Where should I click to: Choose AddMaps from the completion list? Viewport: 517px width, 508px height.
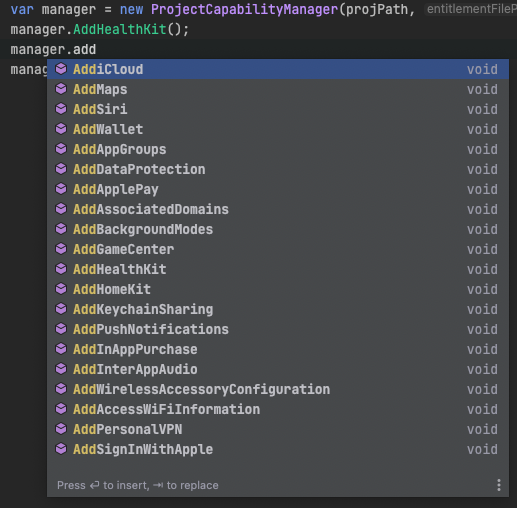pyautogui.click(x=278, y=89)
